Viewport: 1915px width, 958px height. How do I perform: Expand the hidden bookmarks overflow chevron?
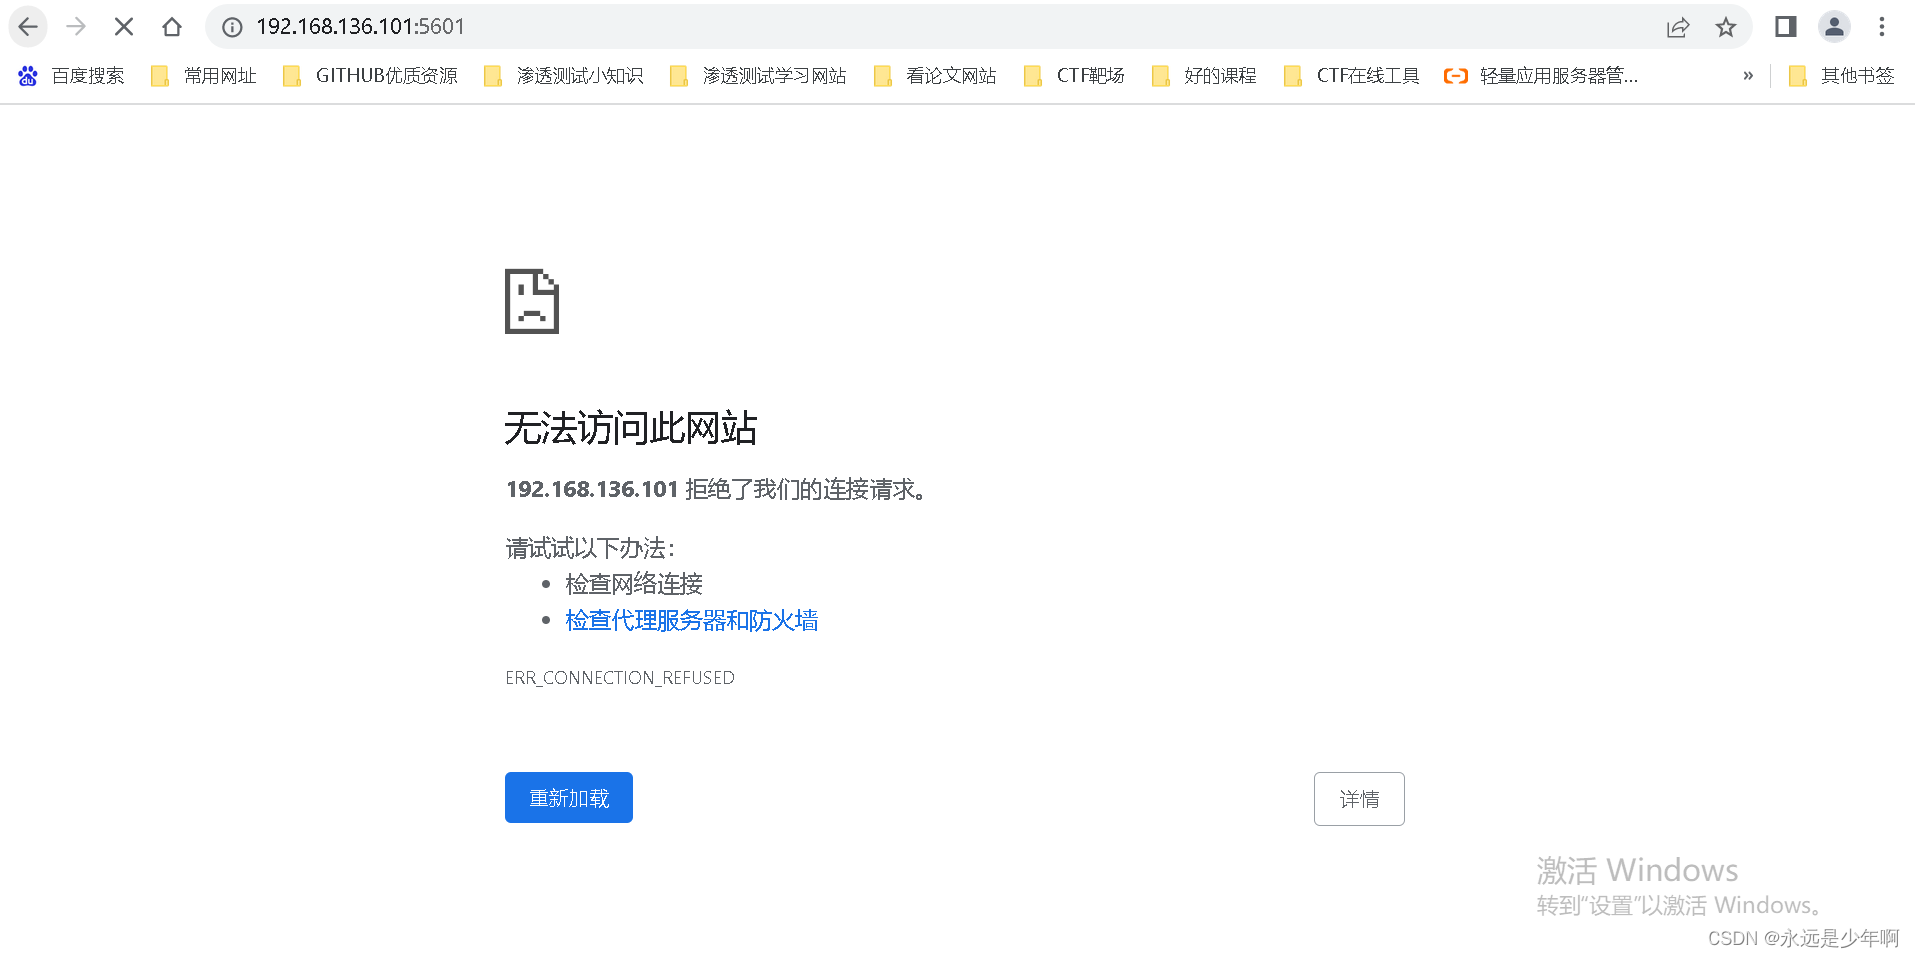(1748, 75)
